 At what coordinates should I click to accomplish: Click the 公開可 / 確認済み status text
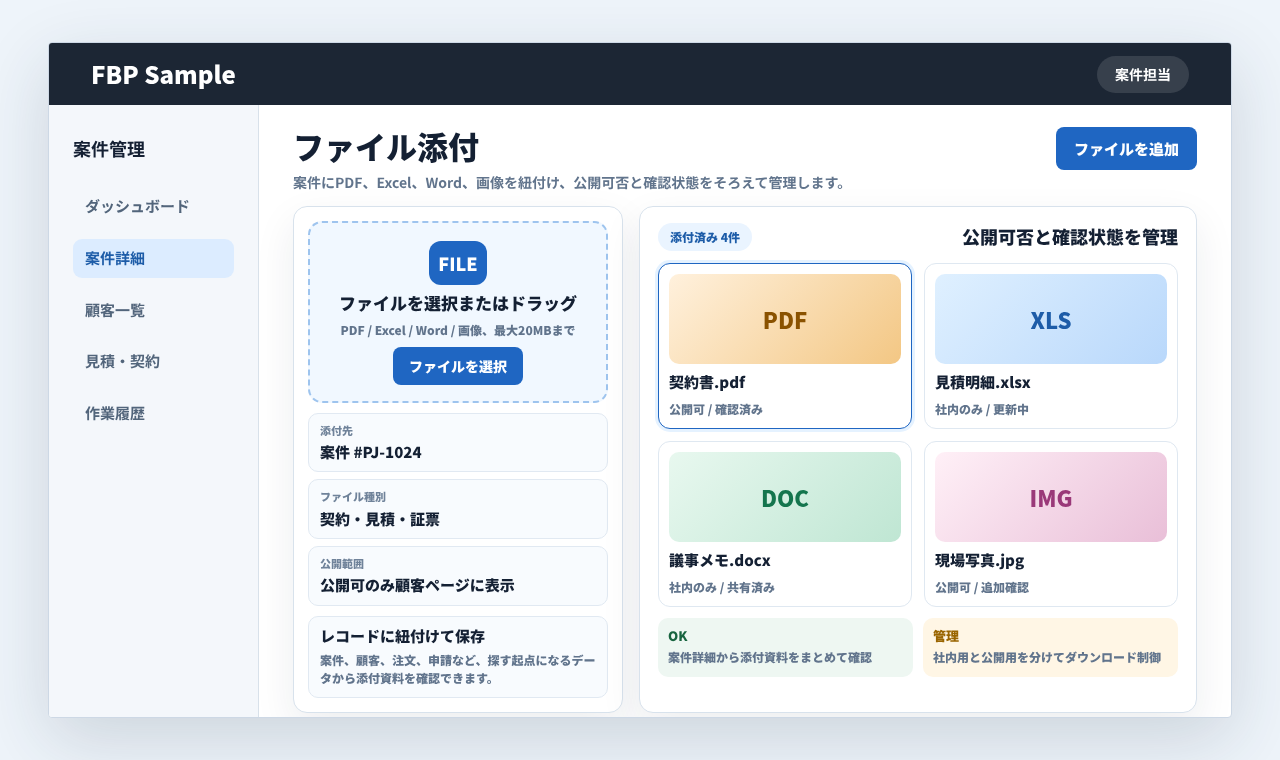click(716, 410)
